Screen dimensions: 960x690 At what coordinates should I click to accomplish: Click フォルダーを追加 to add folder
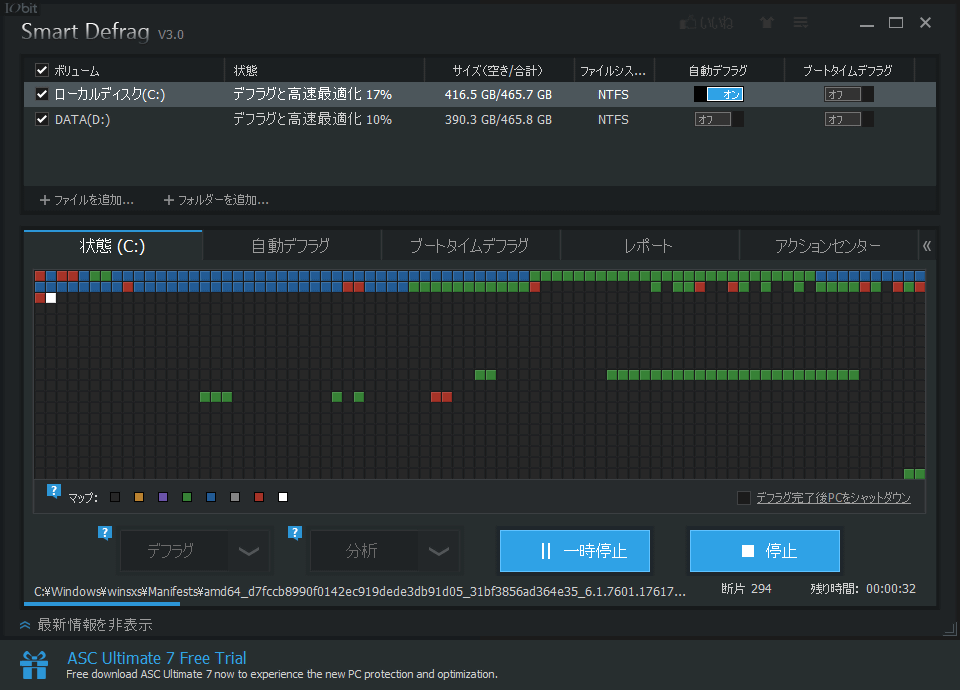[x=223, y=200]
